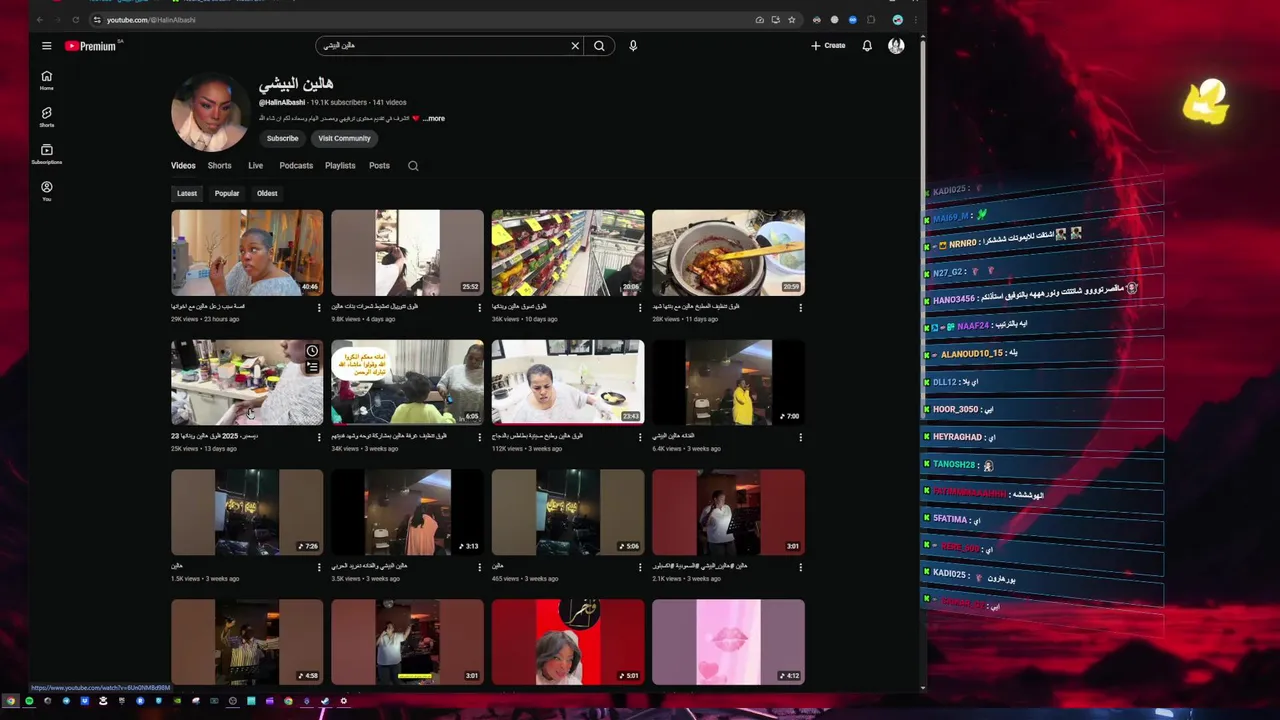This screenshot has height=720, width=1280.
Task: Switch to the Playlists tab
Action: click(340, 166)
